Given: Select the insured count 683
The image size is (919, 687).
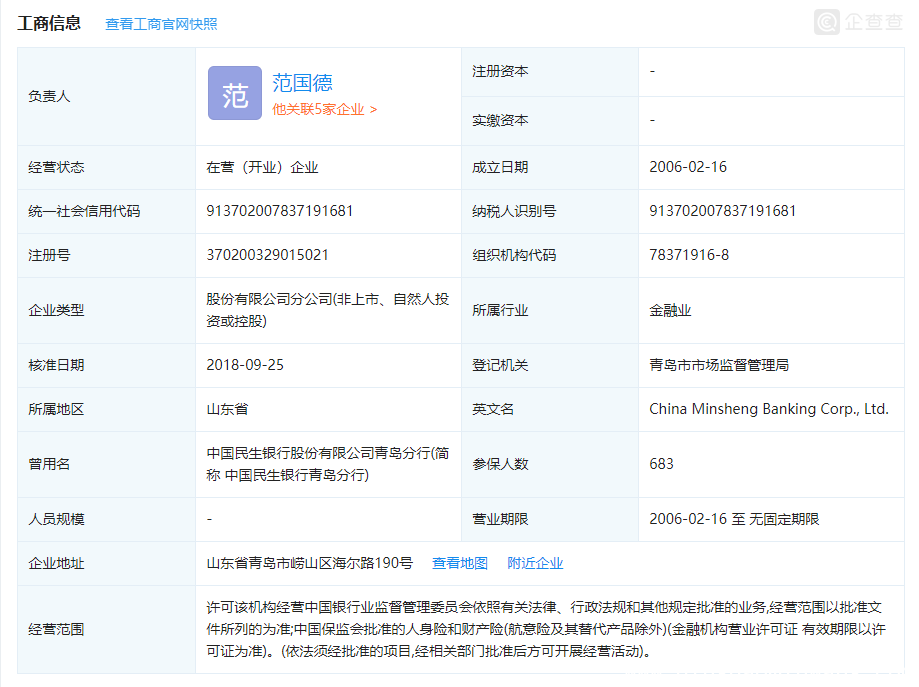Looking at the screenshot, I should (662, 464).
